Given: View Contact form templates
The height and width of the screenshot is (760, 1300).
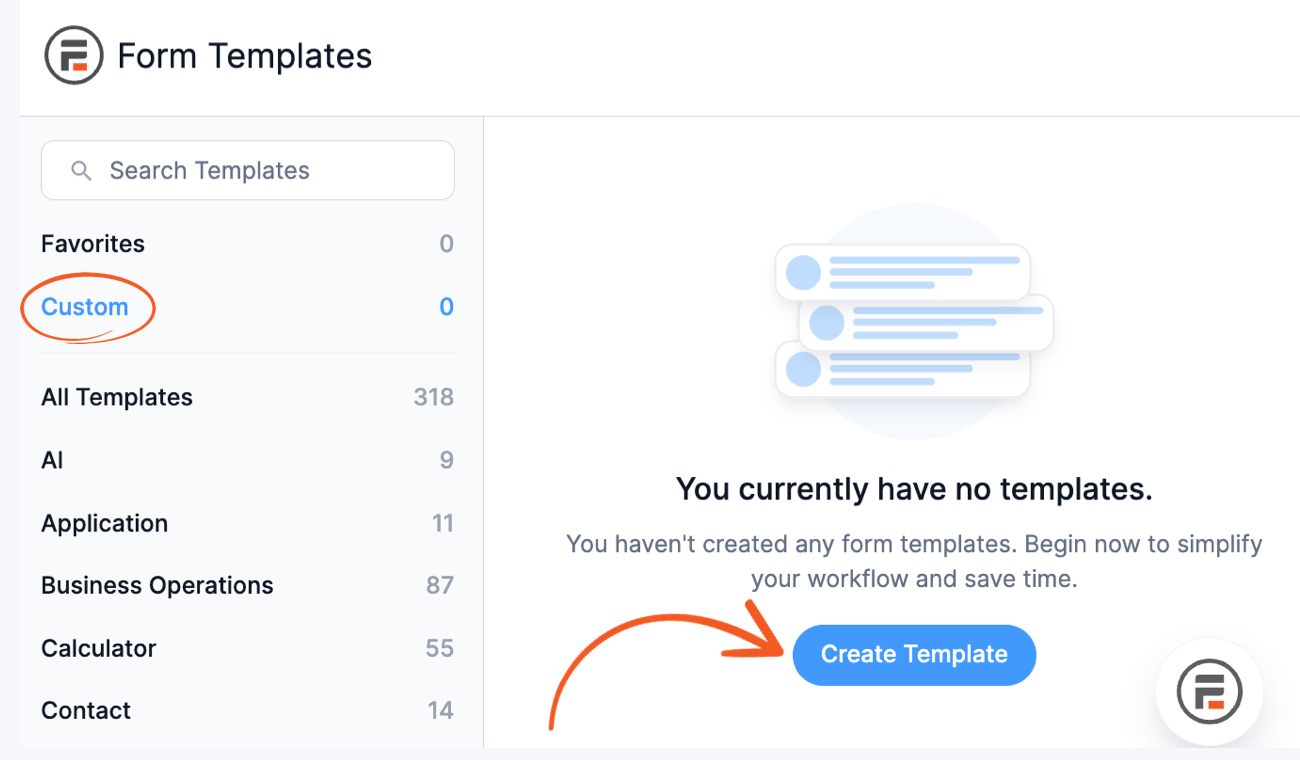Looking at the screenshot, I should tap(86, 710).
